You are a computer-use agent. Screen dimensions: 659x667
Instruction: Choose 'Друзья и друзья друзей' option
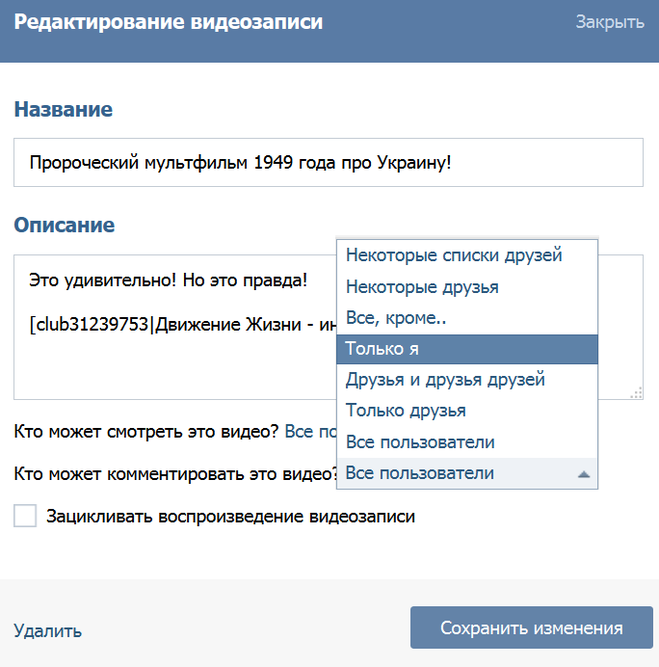pos(445,380)
